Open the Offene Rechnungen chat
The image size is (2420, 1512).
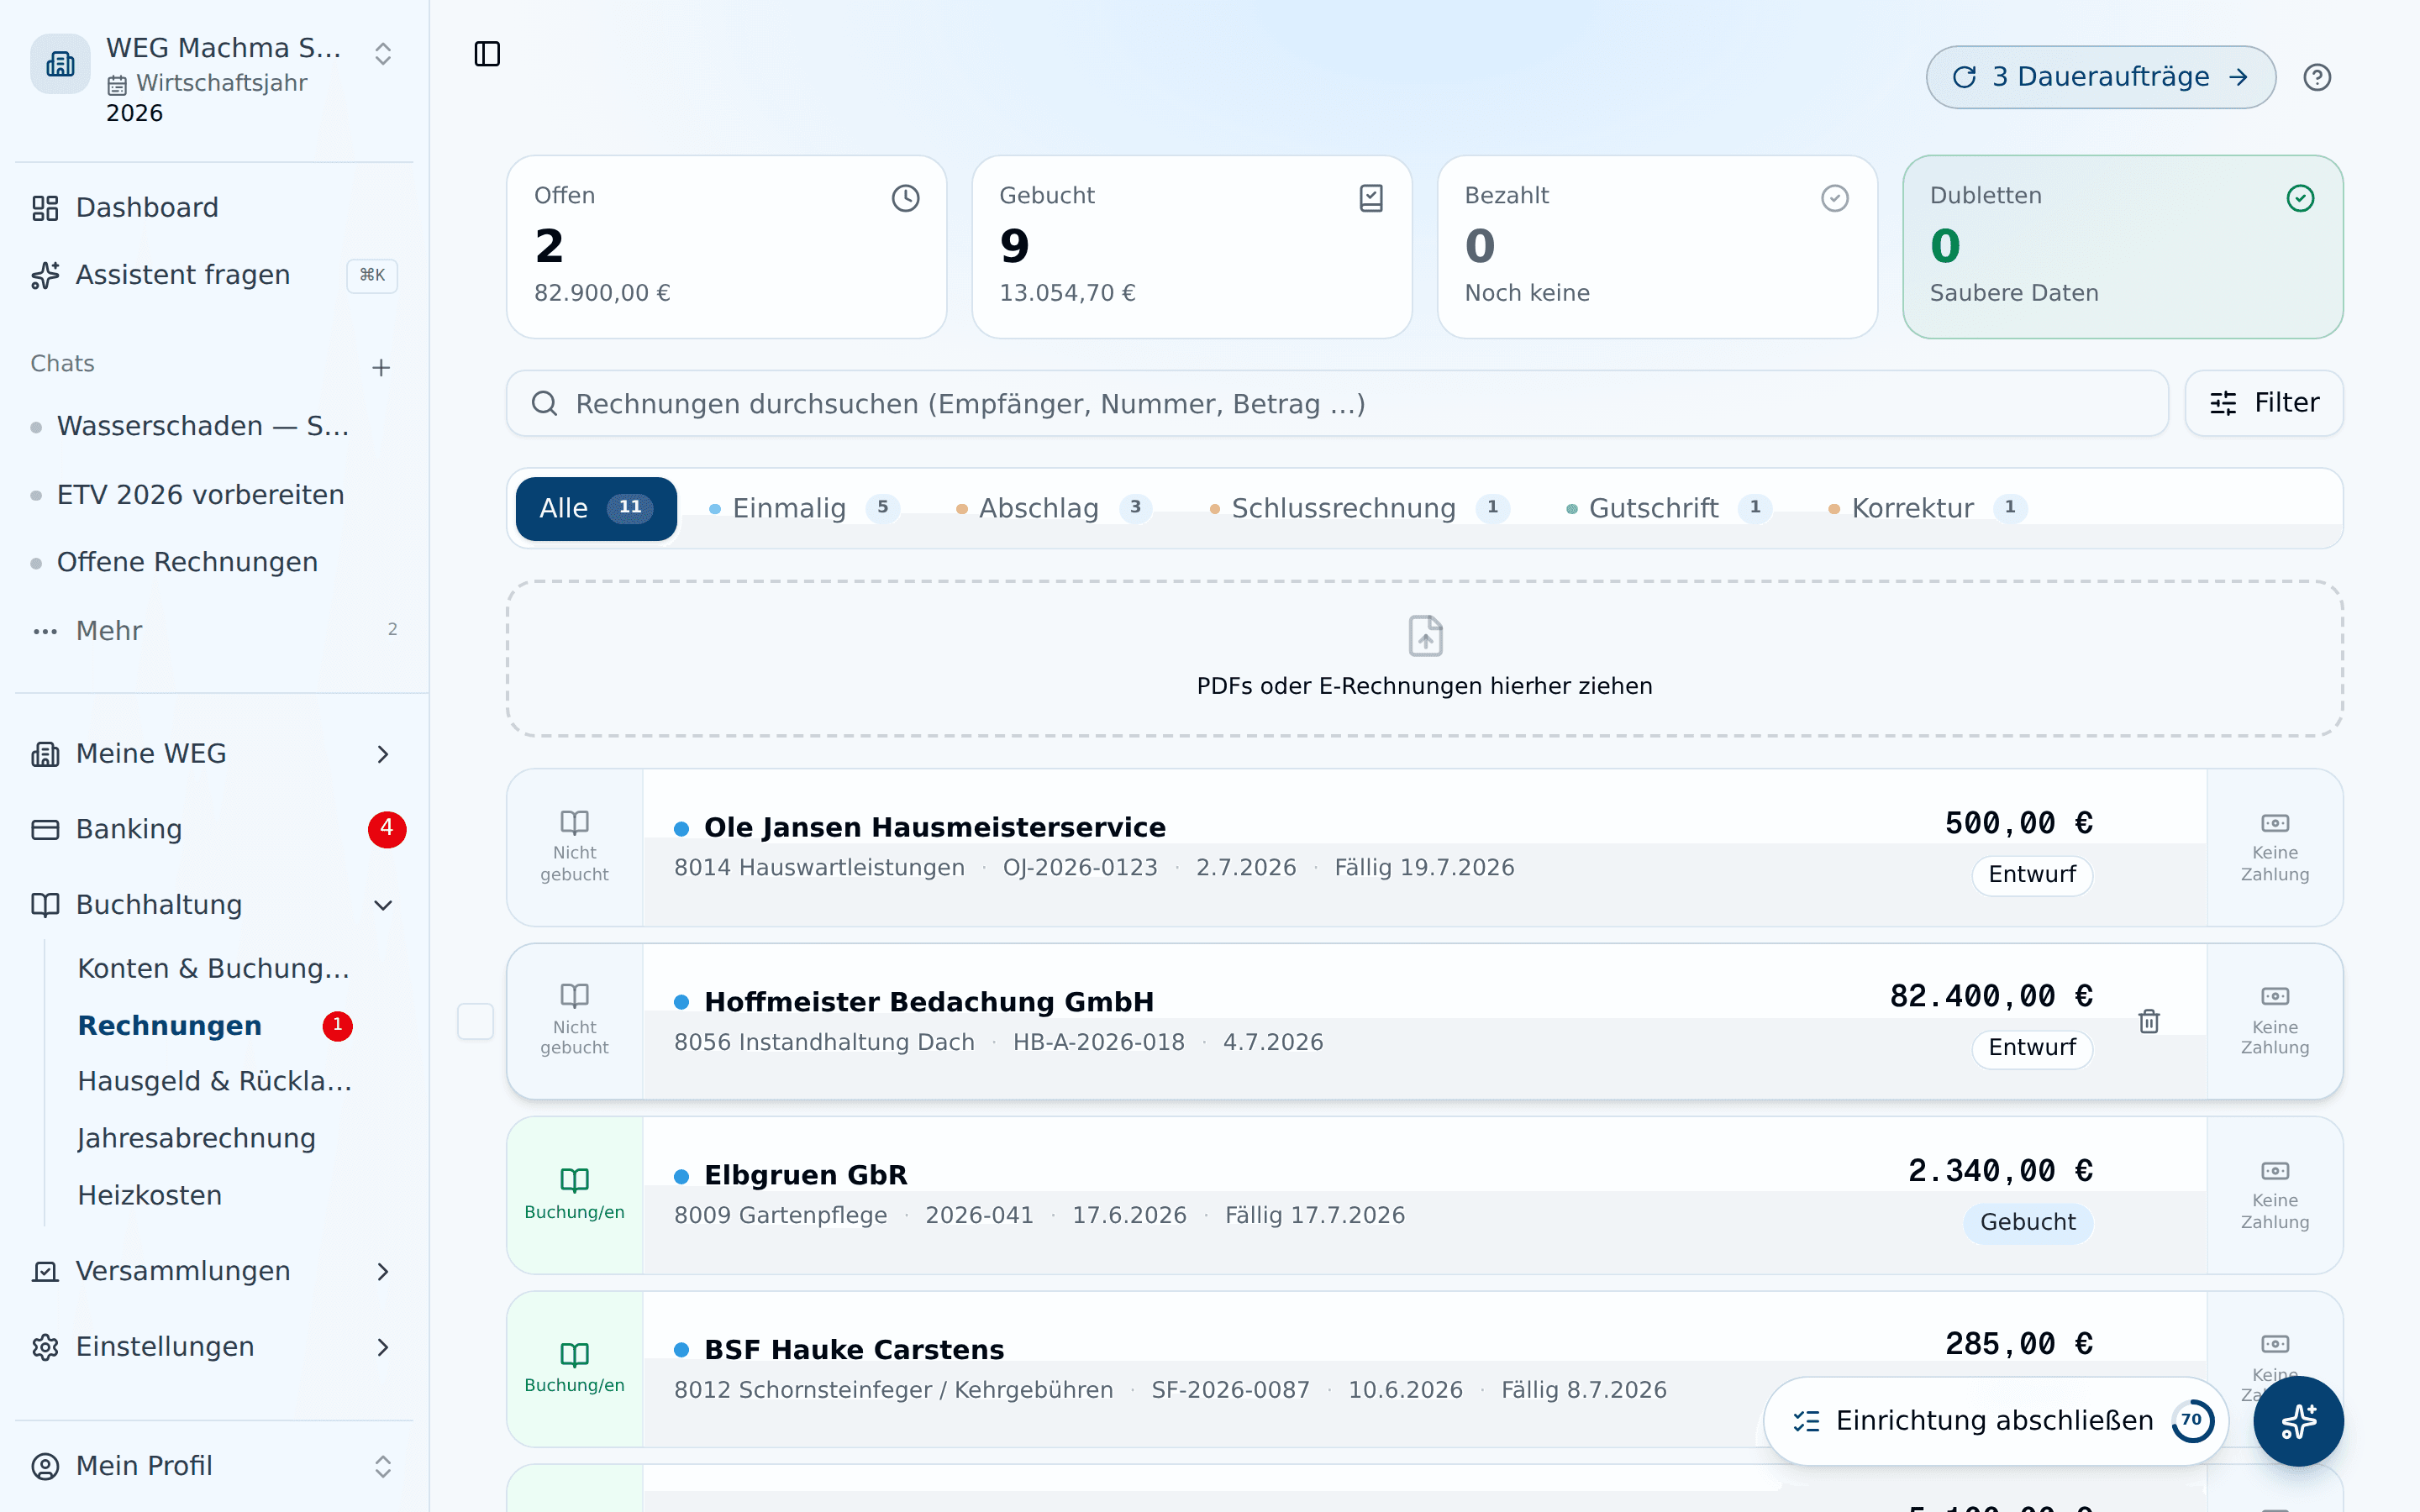click(187, 562)
